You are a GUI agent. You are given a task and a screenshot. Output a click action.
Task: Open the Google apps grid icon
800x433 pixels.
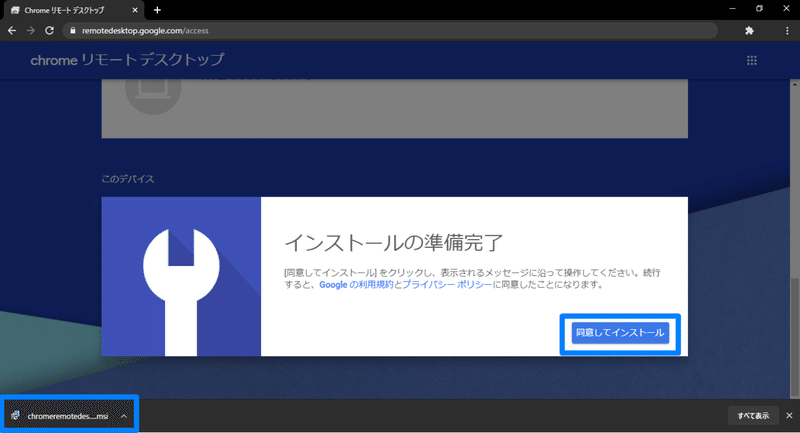pyautogui.click(x=752, y=61)
